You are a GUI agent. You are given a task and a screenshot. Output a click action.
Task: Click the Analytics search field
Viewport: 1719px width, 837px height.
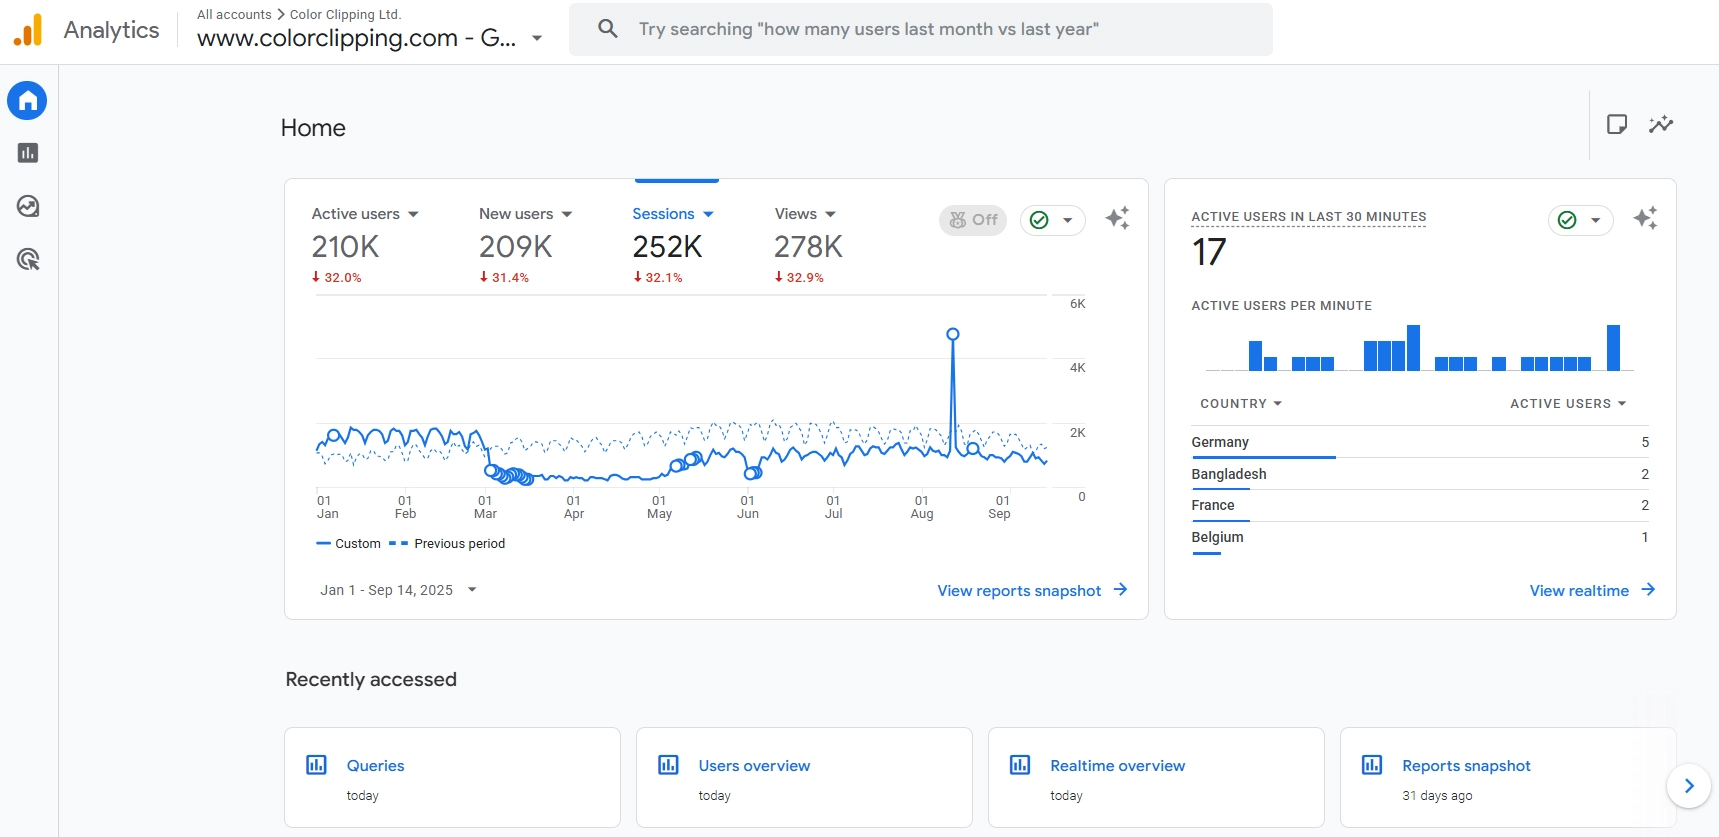(920, 29)
